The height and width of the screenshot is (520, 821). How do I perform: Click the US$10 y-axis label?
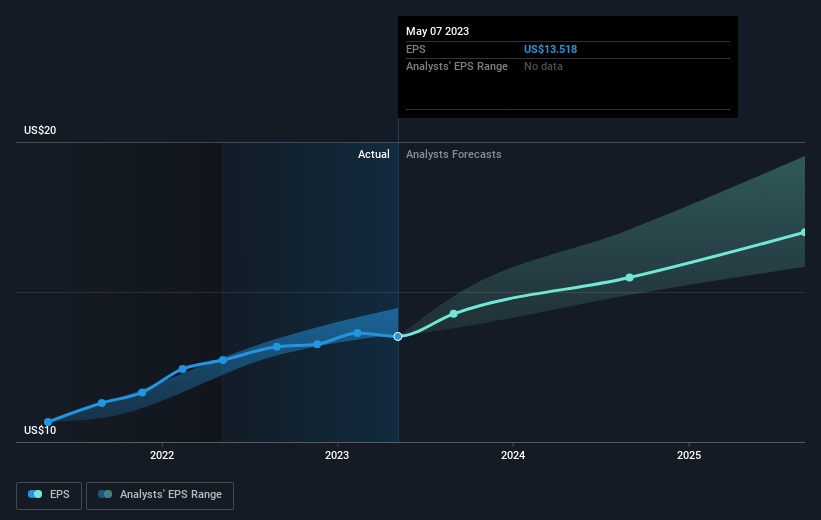(40, 430)
